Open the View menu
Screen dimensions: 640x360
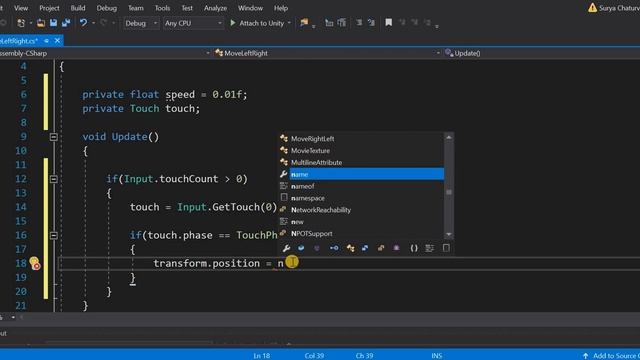(x=21, y=8)
